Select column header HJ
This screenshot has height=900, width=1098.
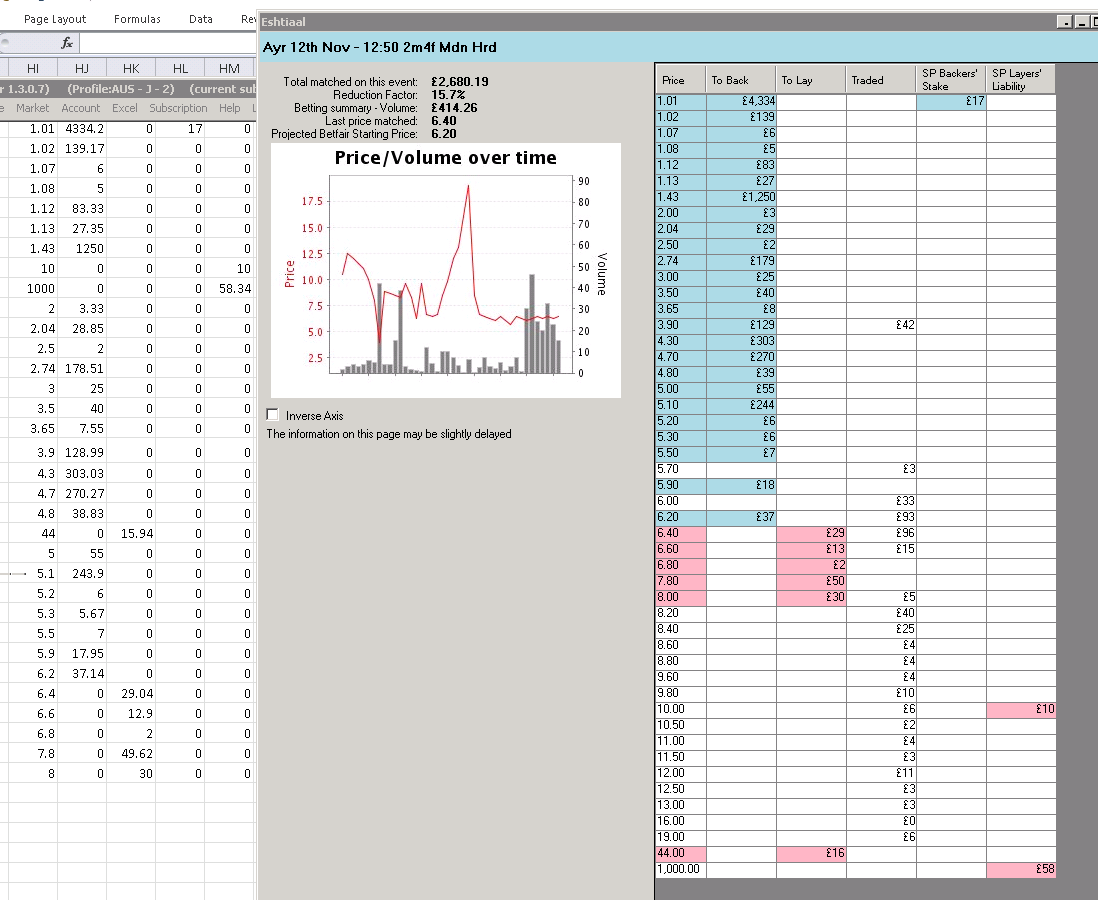(82, 68)
